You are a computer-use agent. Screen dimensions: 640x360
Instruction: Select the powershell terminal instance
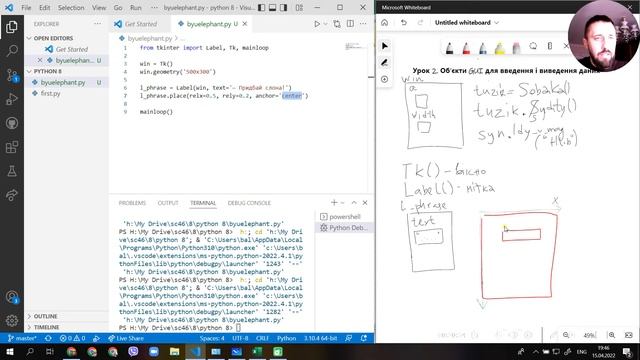(344, 217)
